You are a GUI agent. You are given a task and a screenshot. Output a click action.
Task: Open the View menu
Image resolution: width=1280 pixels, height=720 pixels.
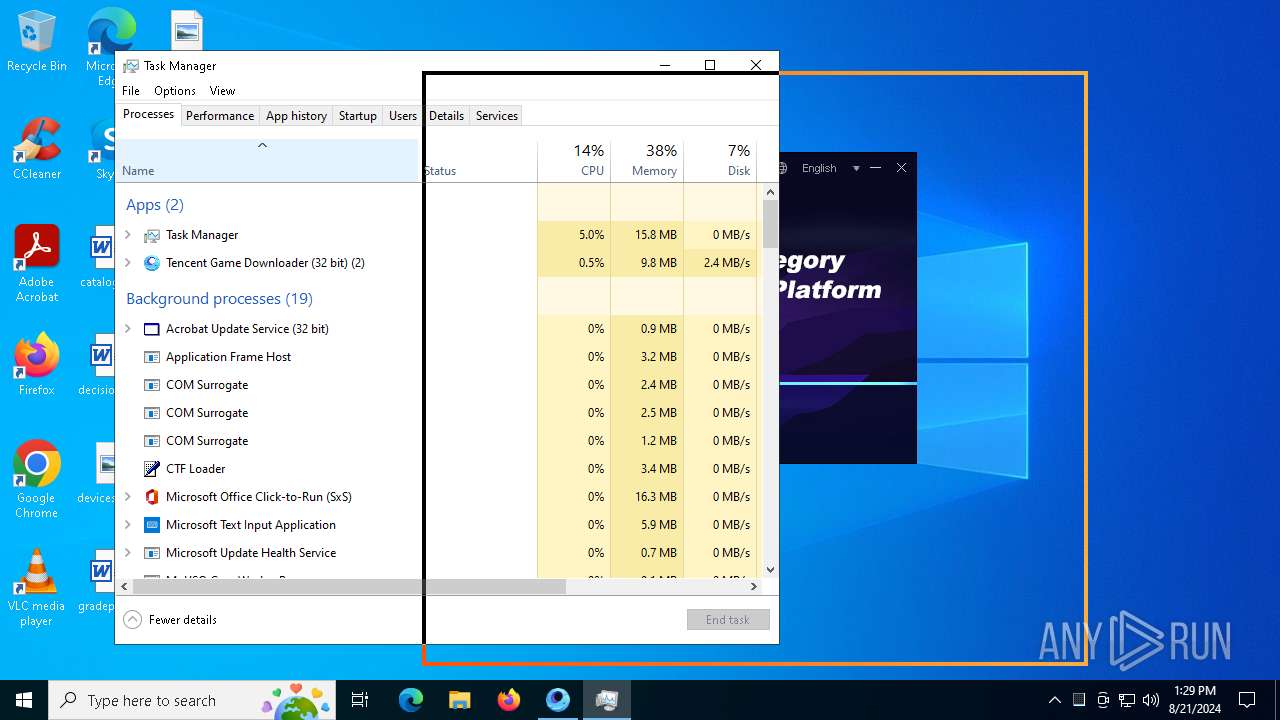(x=222, y=91)
